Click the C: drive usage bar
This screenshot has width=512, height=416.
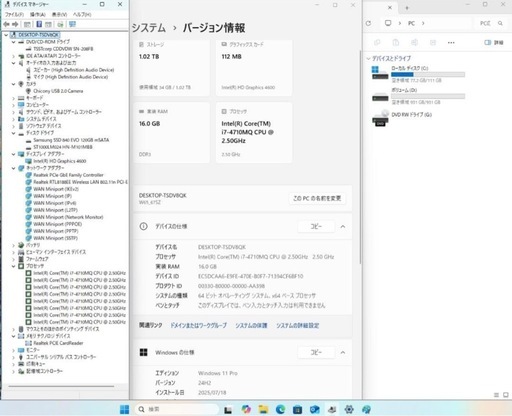coord(428,75)
